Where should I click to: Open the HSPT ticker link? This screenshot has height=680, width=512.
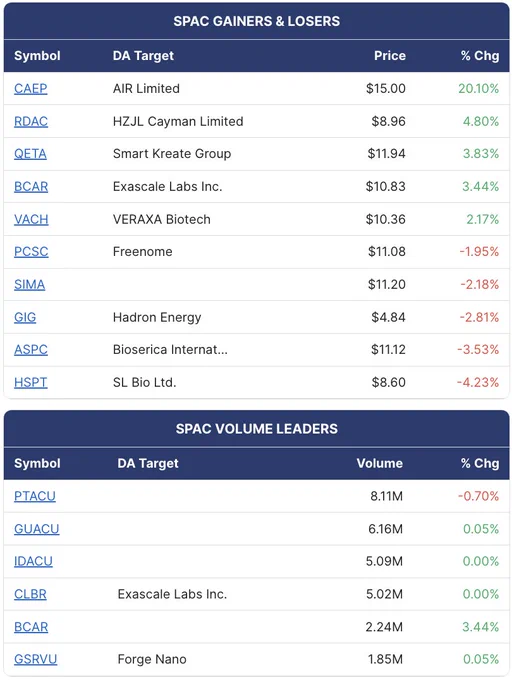pos(31,382)
